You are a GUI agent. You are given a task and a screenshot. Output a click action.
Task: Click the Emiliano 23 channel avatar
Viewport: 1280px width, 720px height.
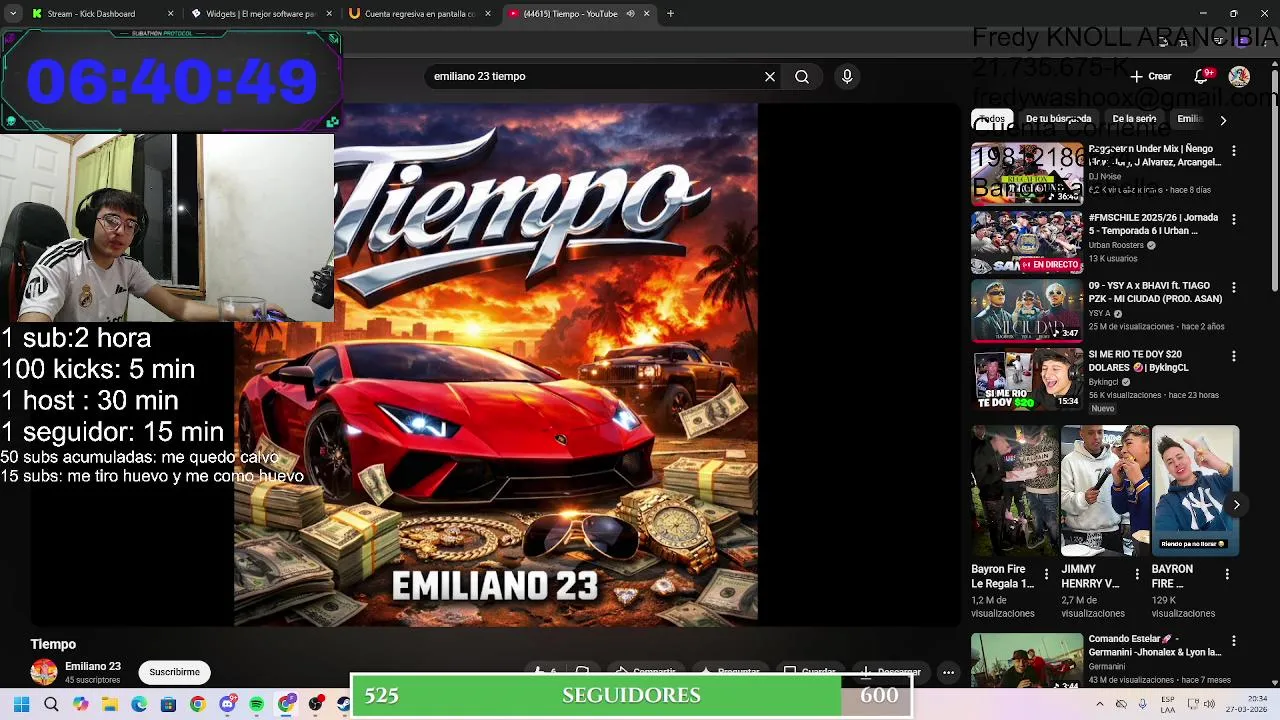pos(44,672)
